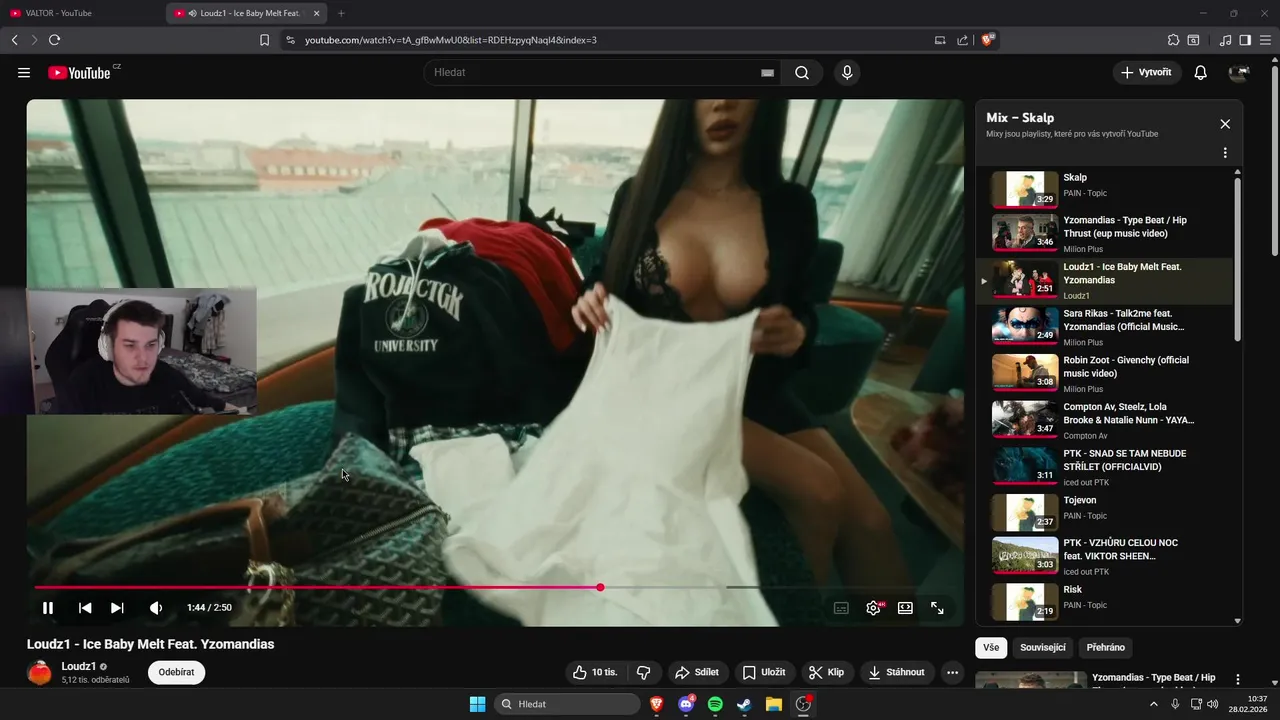
Task: Open the Loudz1 channel name link
Action: (x=79, y=666)
